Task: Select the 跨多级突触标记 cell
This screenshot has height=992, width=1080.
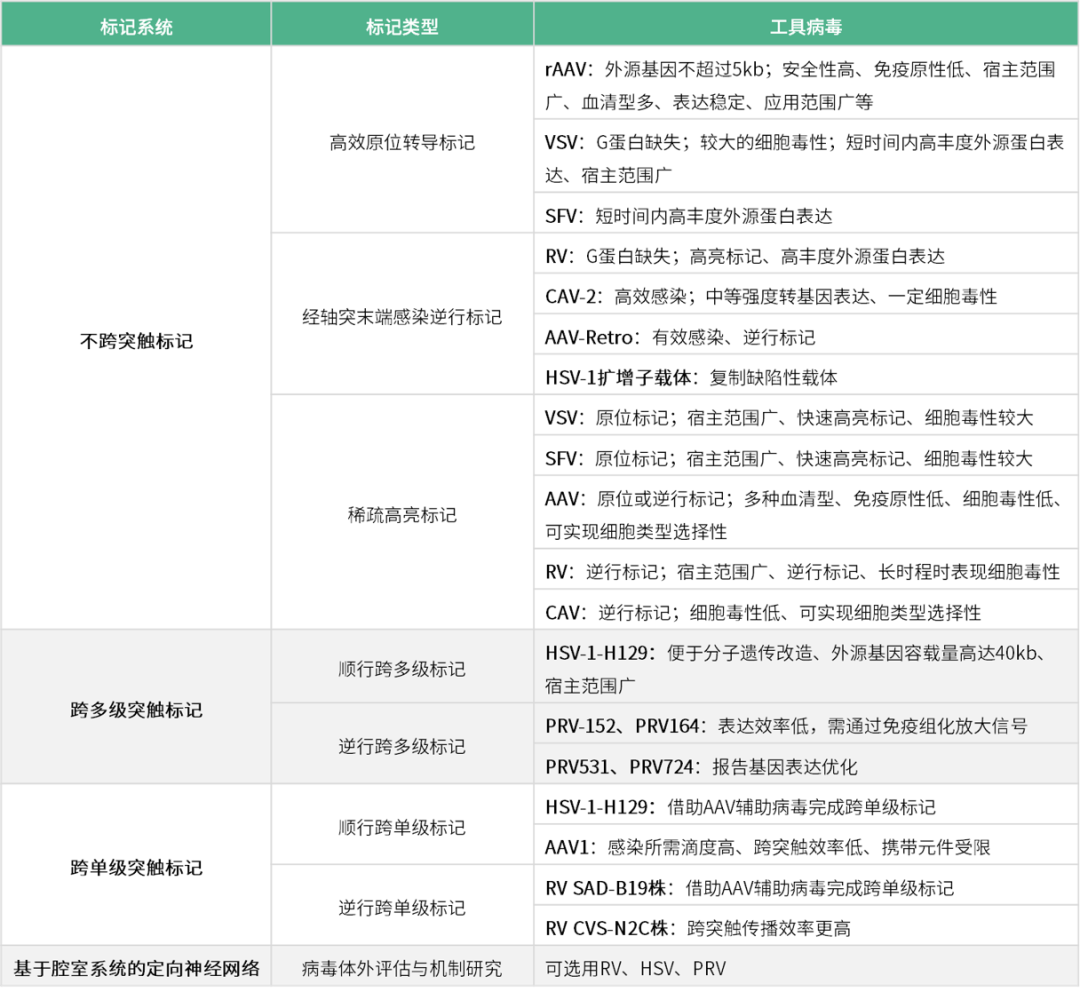Action: point(136,710)
